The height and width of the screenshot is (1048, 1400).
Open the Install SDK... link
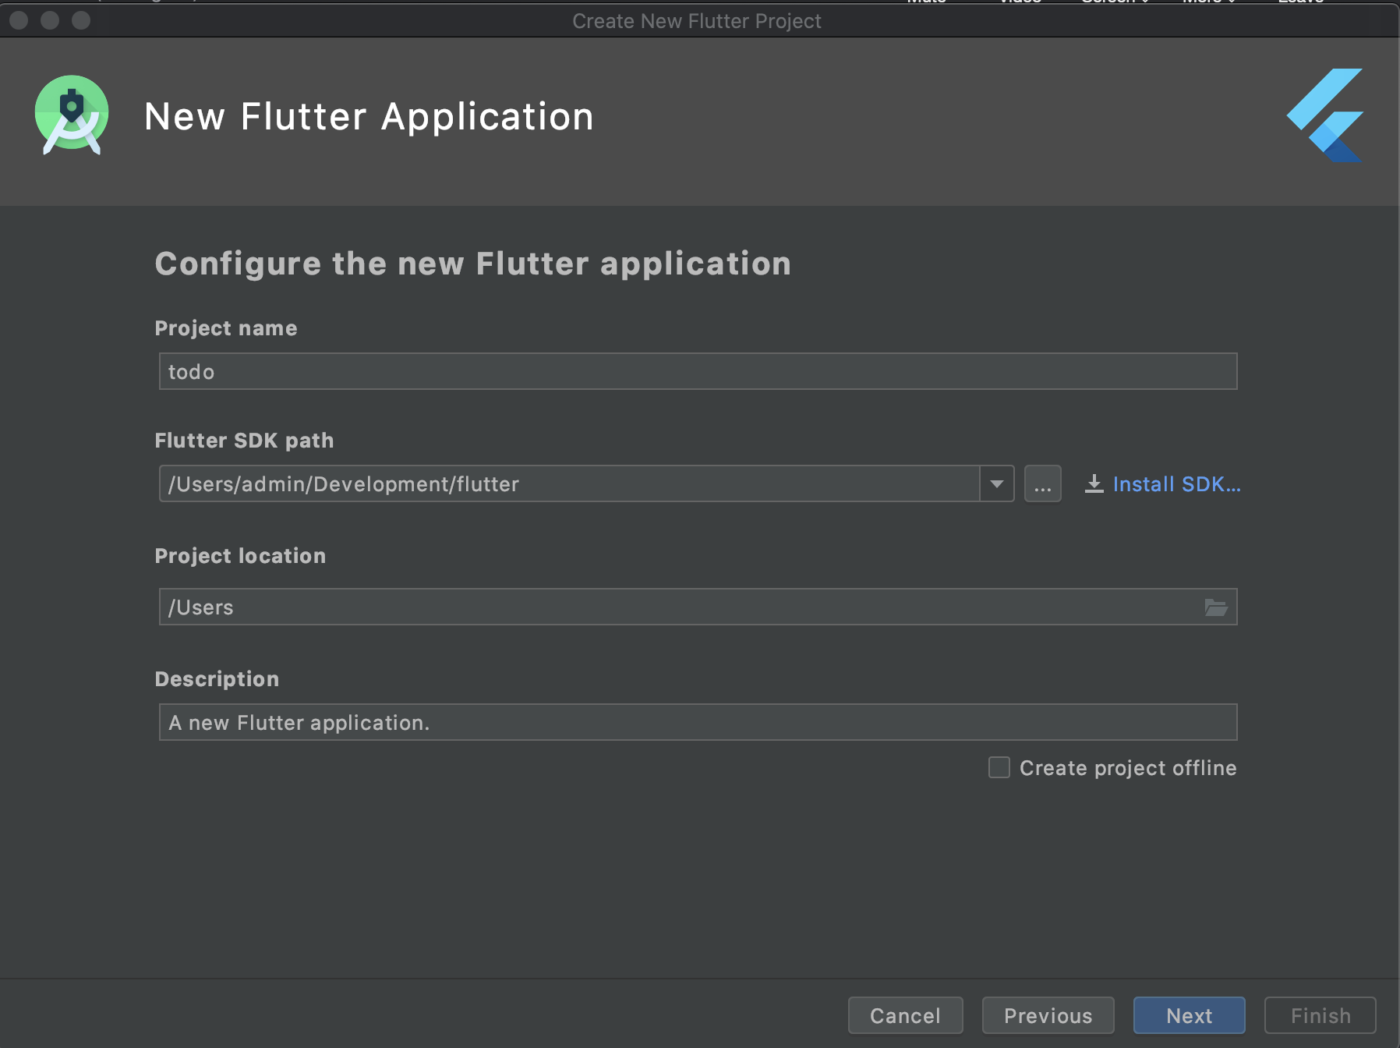(x=1176, y=484)
